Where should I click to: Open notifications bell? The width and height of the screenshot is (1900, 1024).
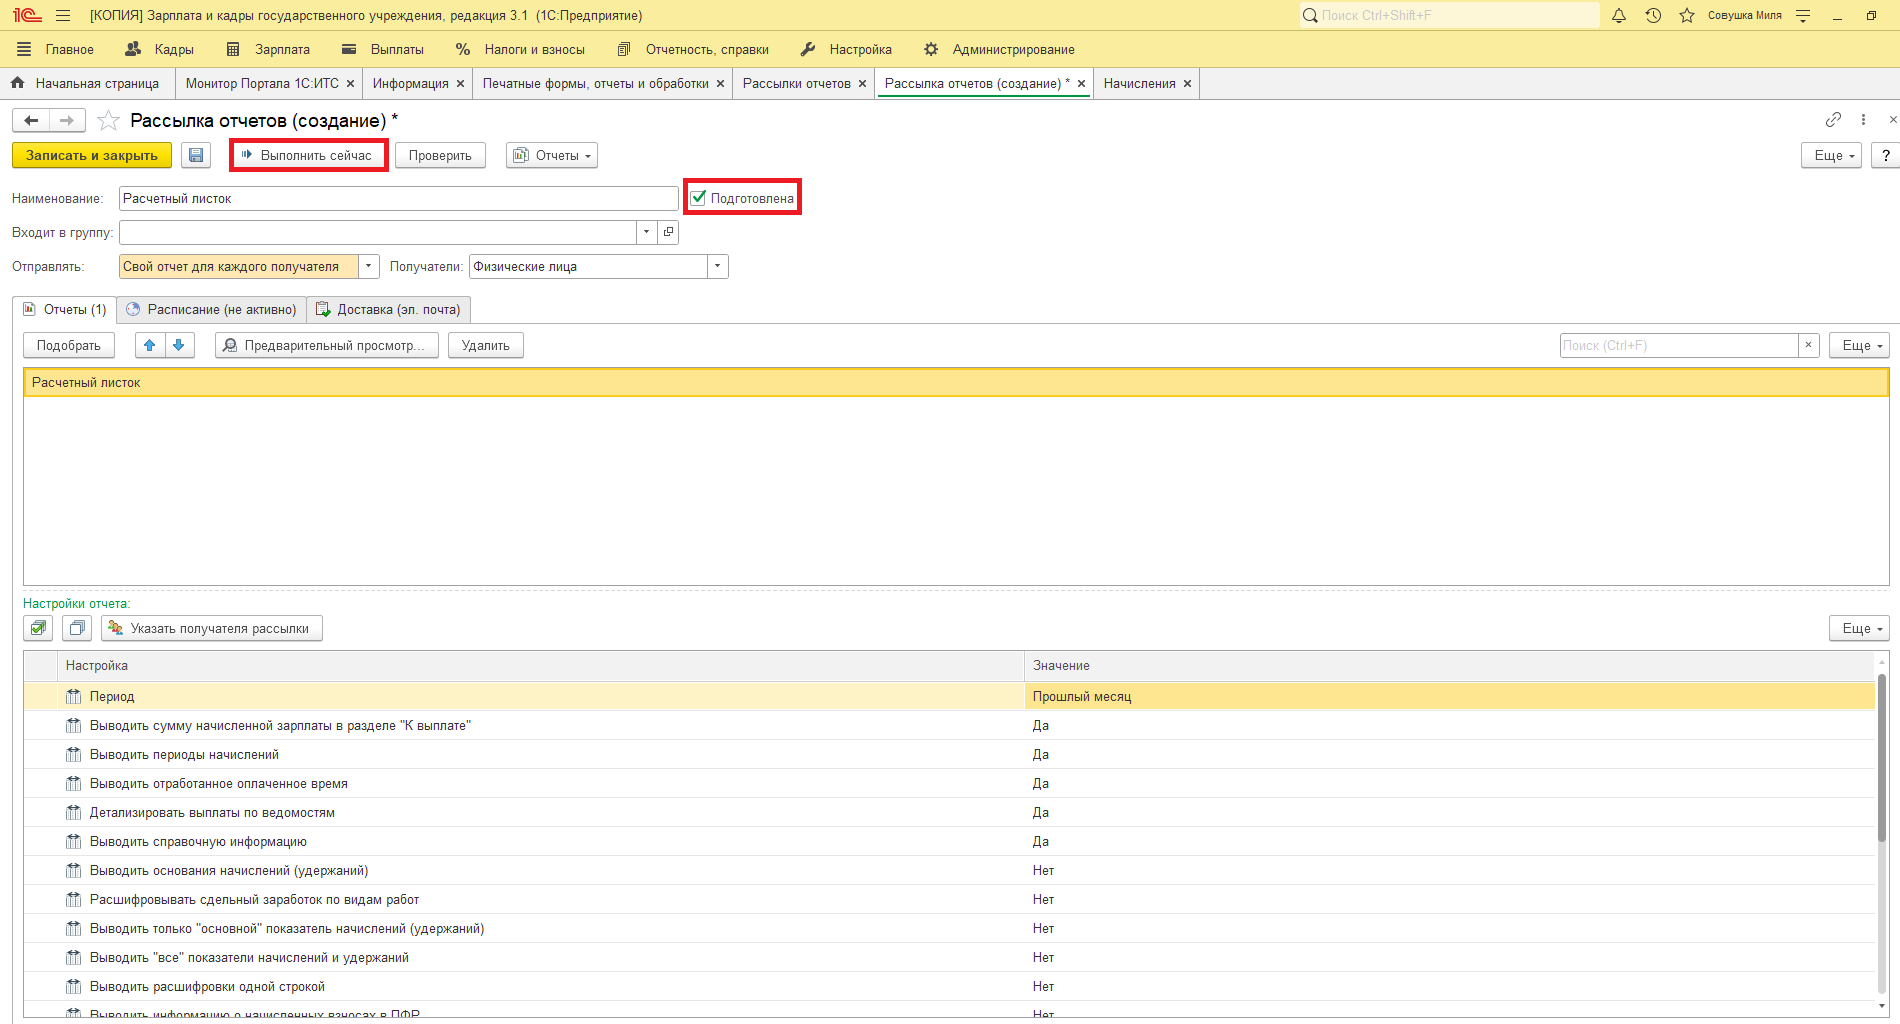[x=1619, y=16]
